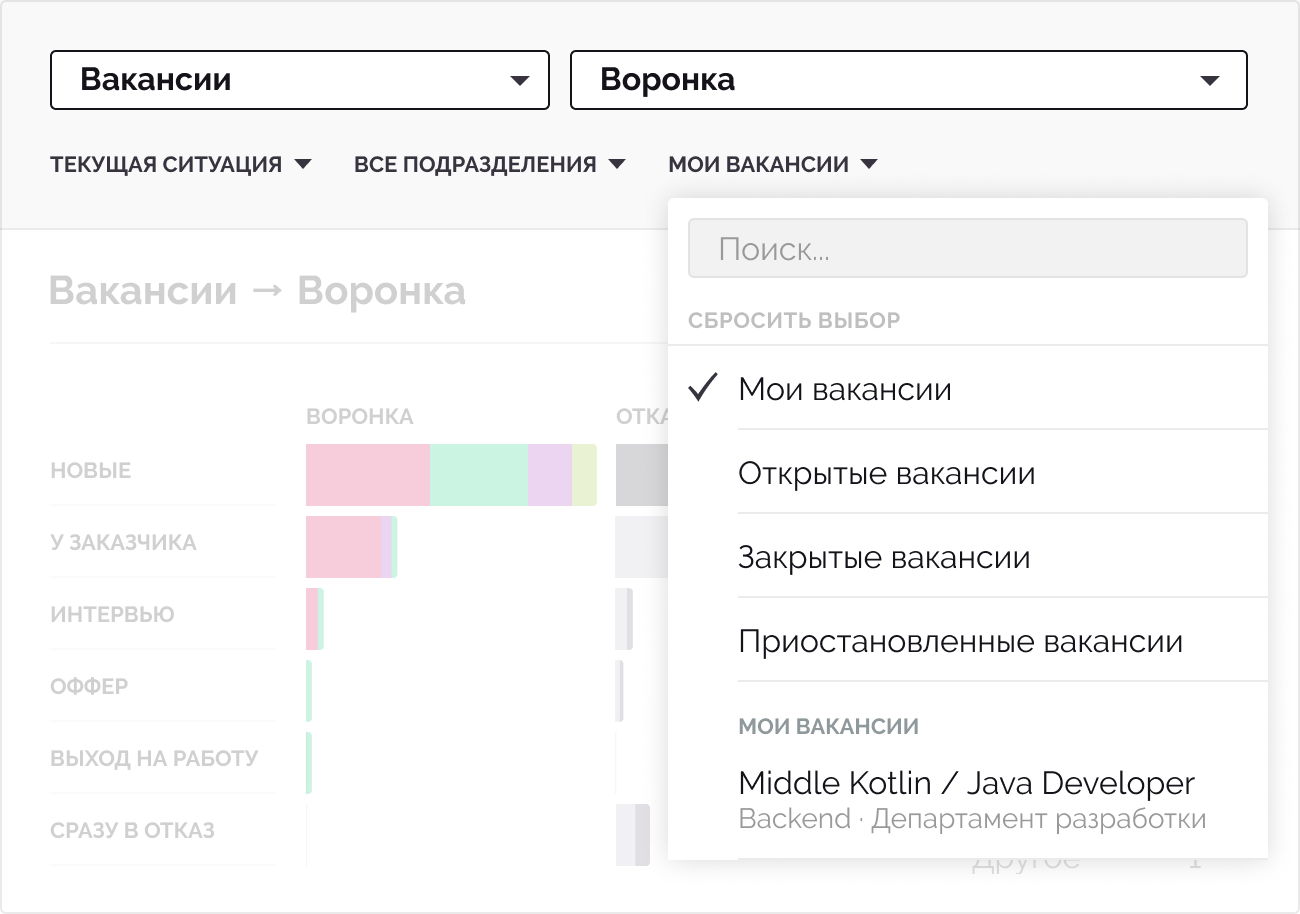Click the arrow icon on Вакансии combo box

click(519, 81)
